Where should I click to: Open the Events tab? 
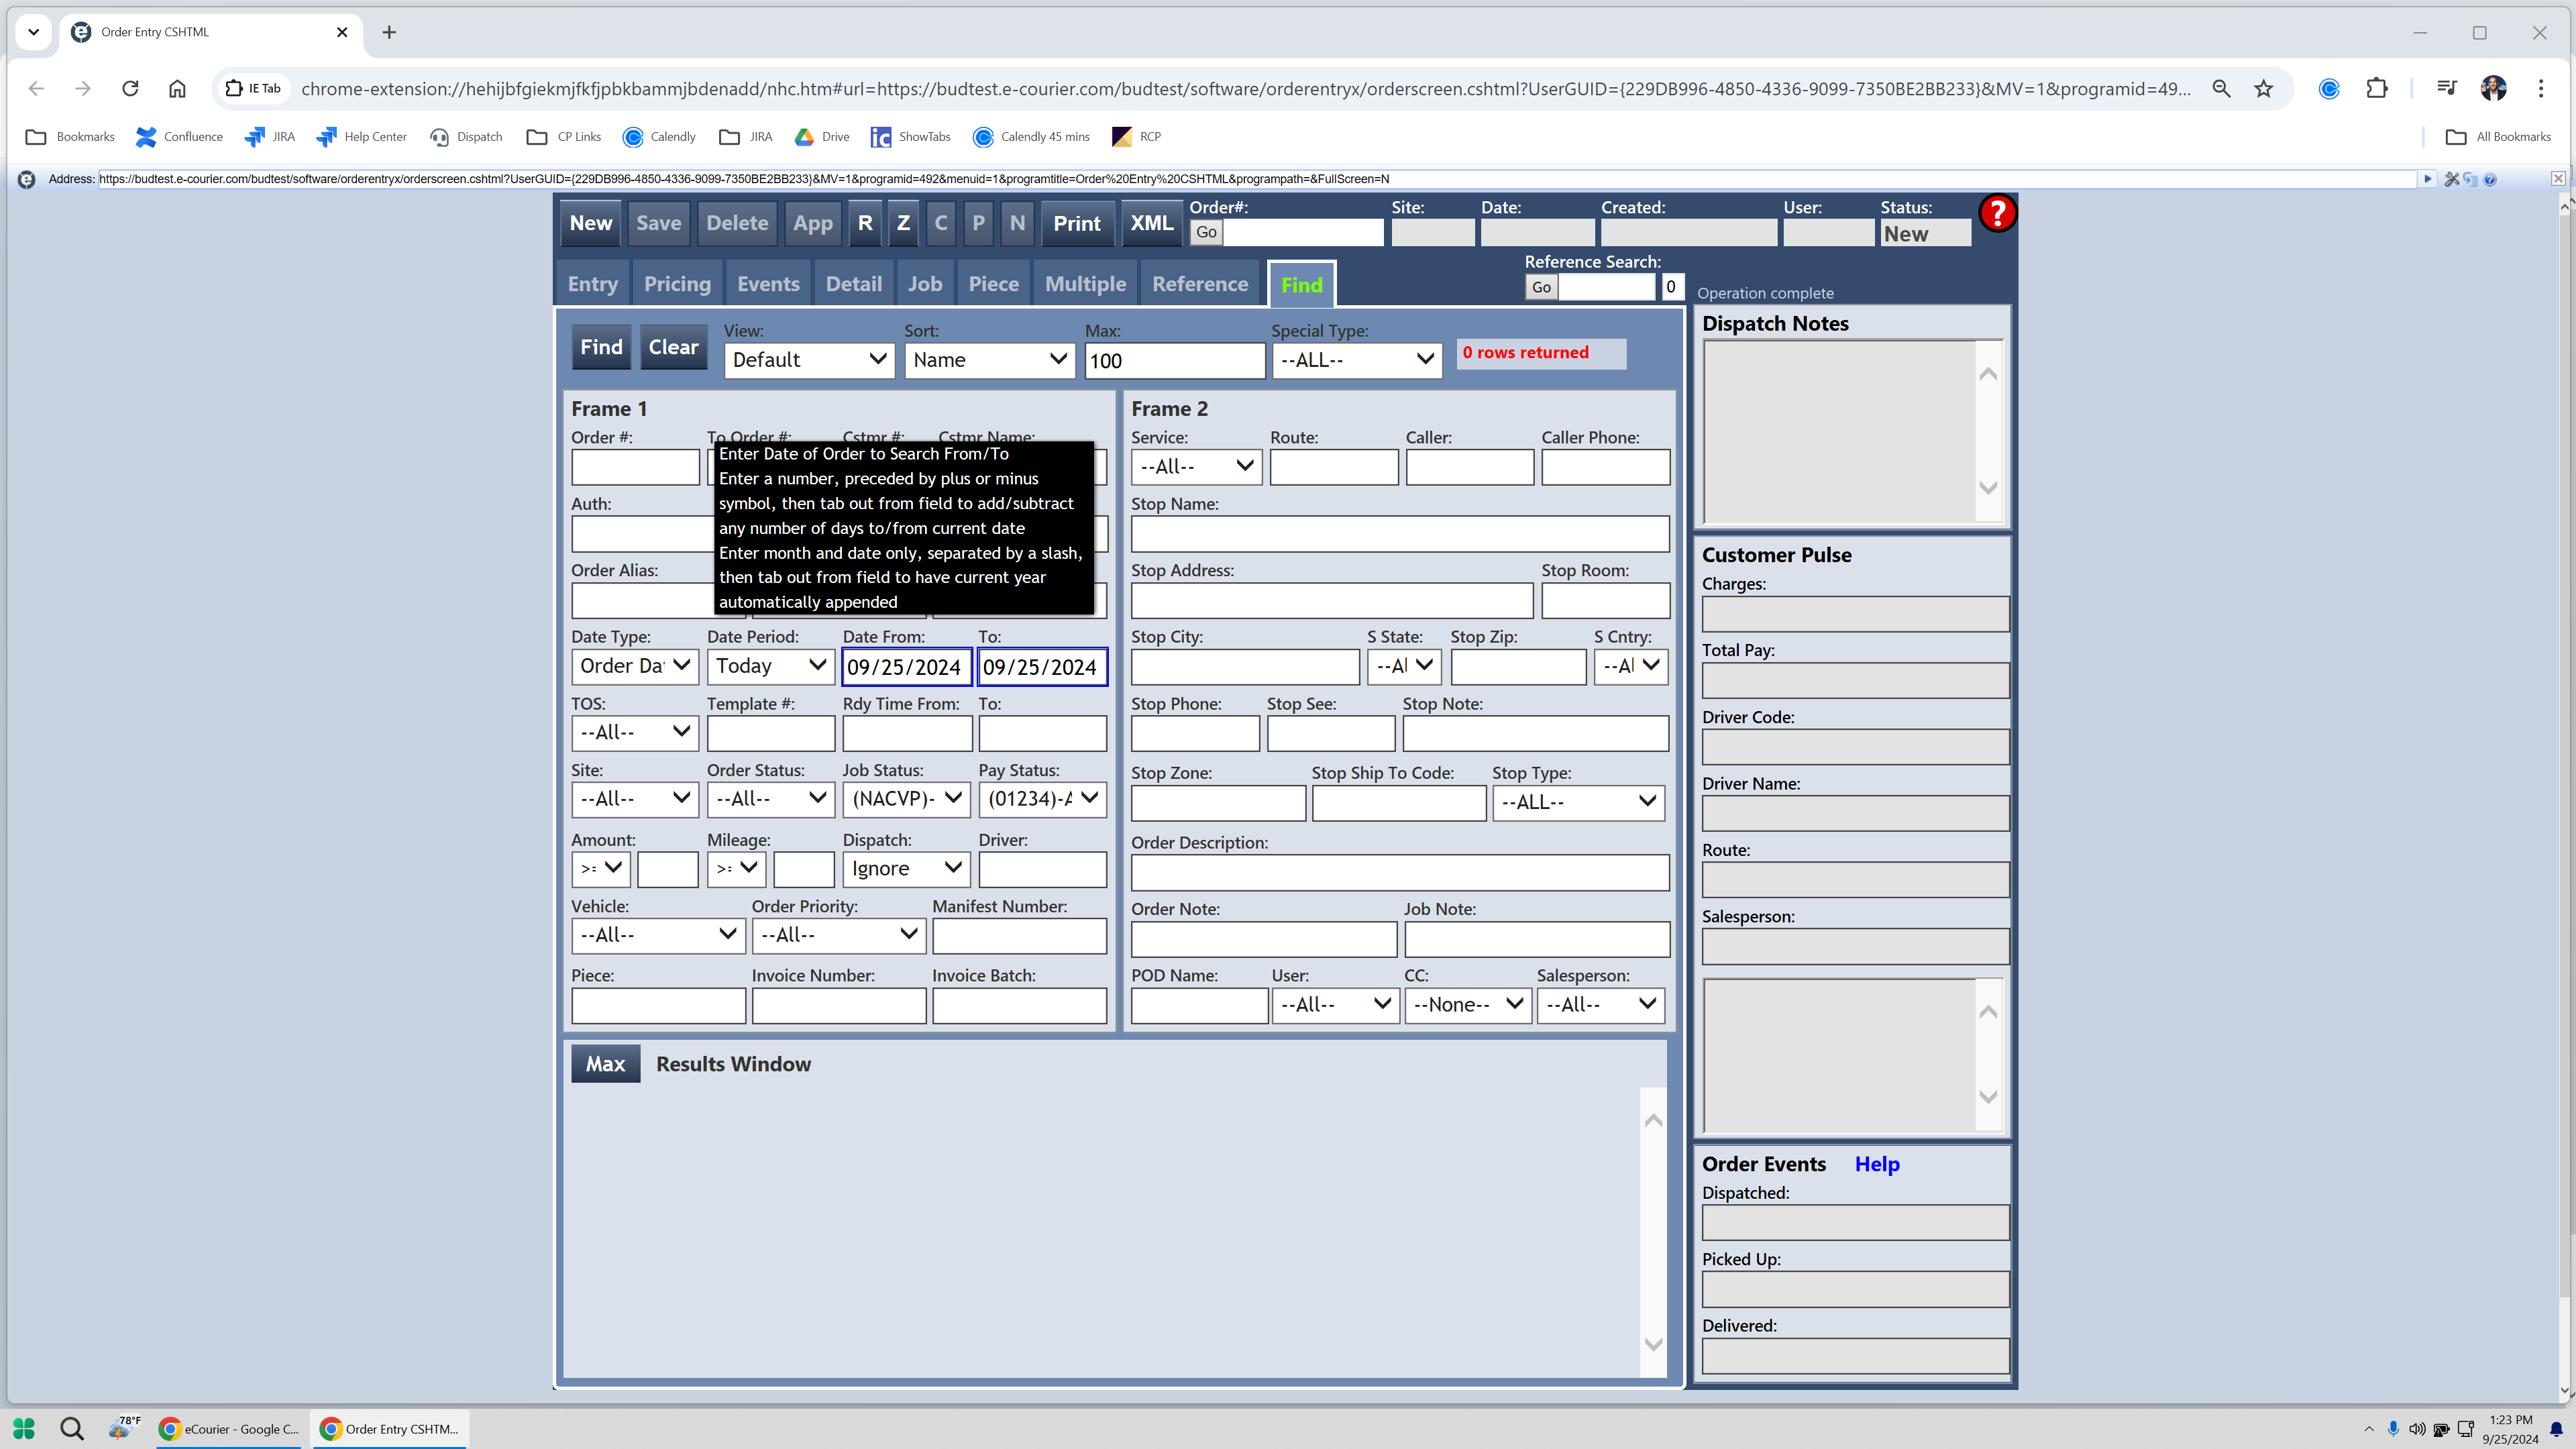tap(768, 284)
